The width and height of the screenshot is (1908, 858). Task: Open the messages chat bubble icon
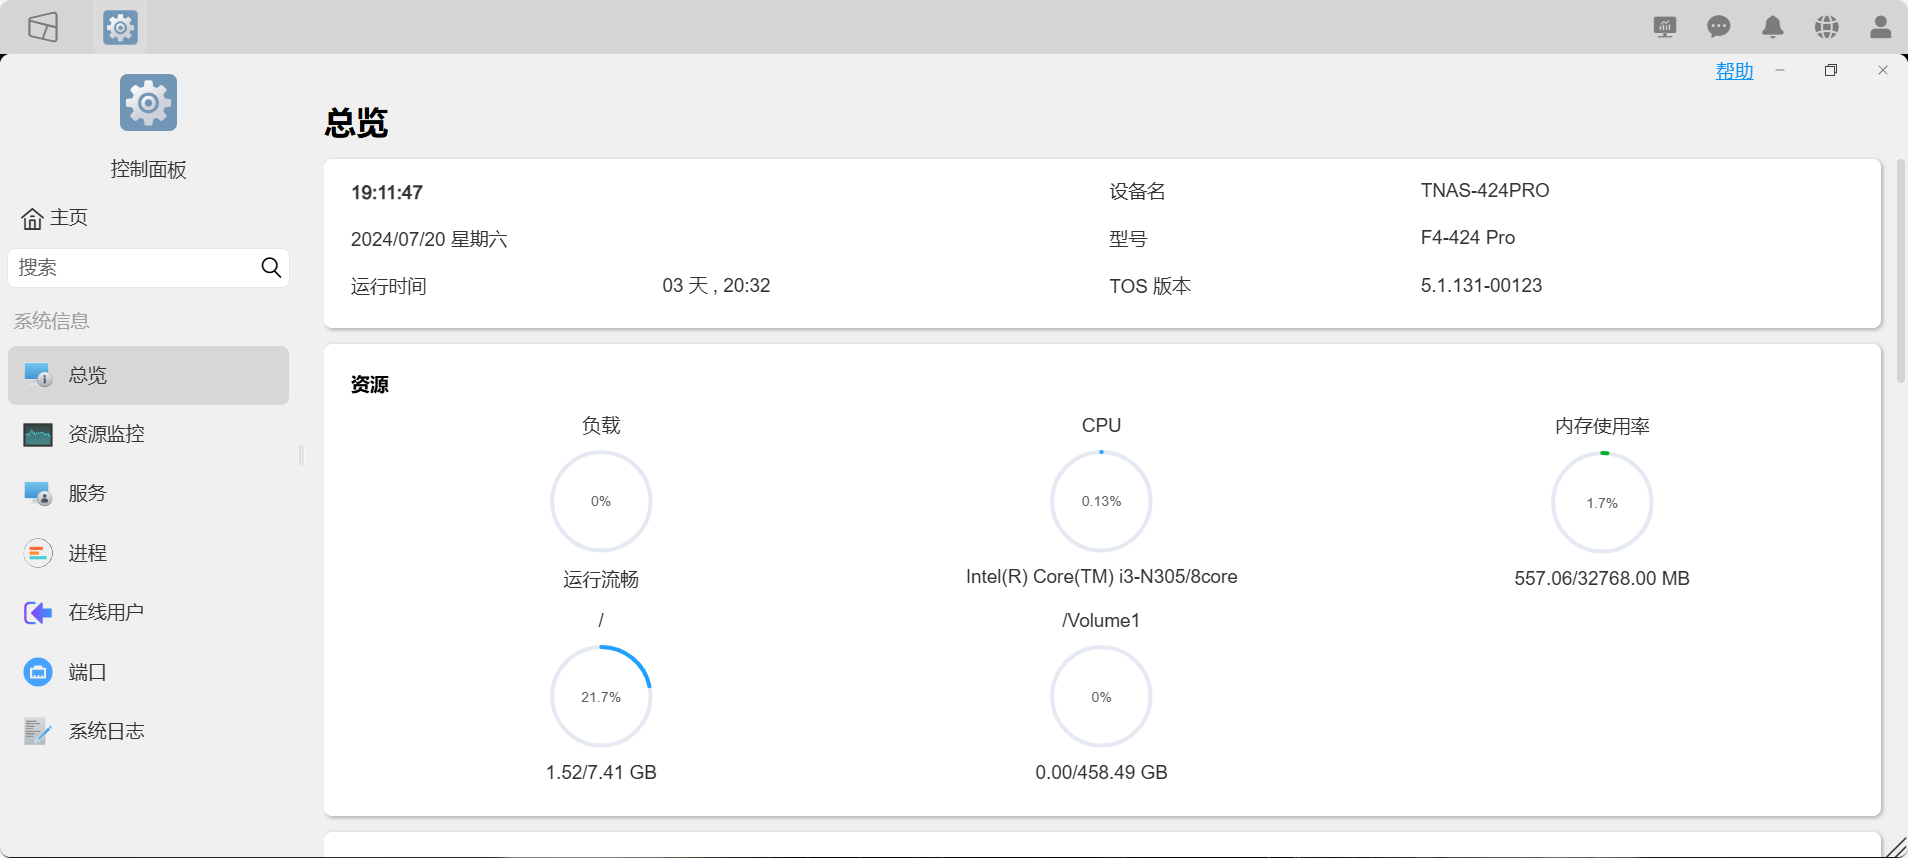tap(1719, 27)
